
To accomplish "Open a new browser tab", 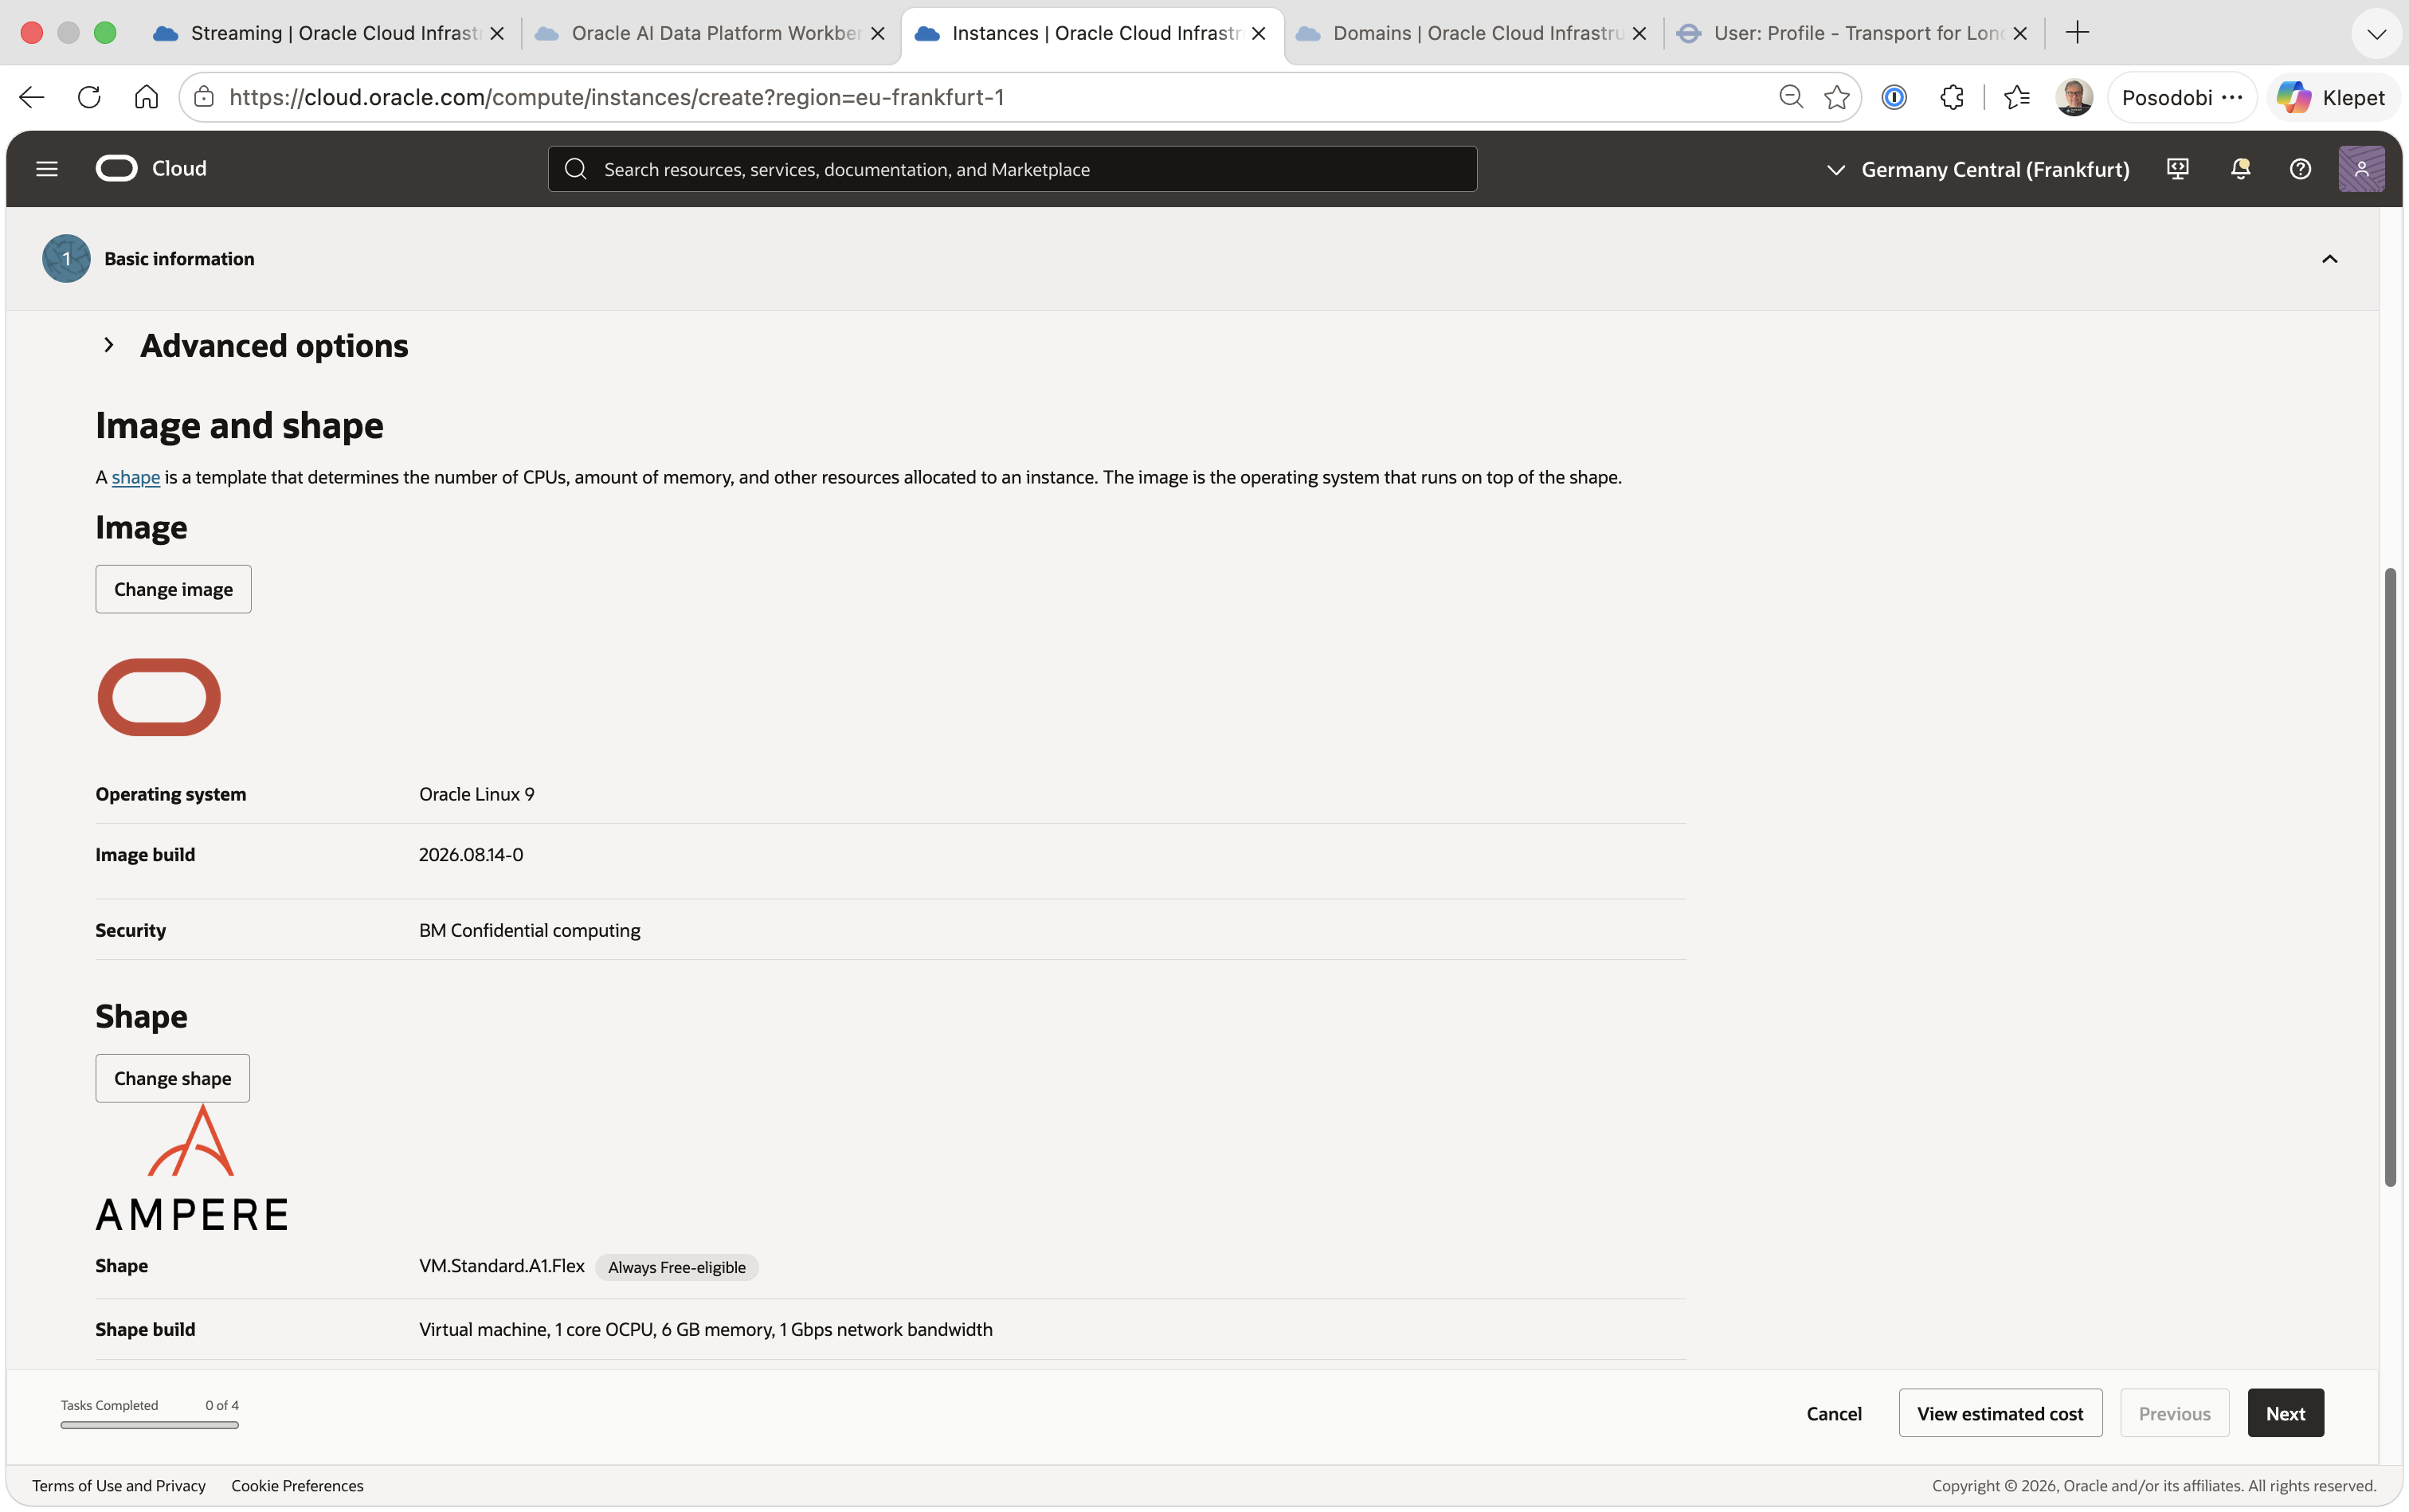I will coord(2077,33).
